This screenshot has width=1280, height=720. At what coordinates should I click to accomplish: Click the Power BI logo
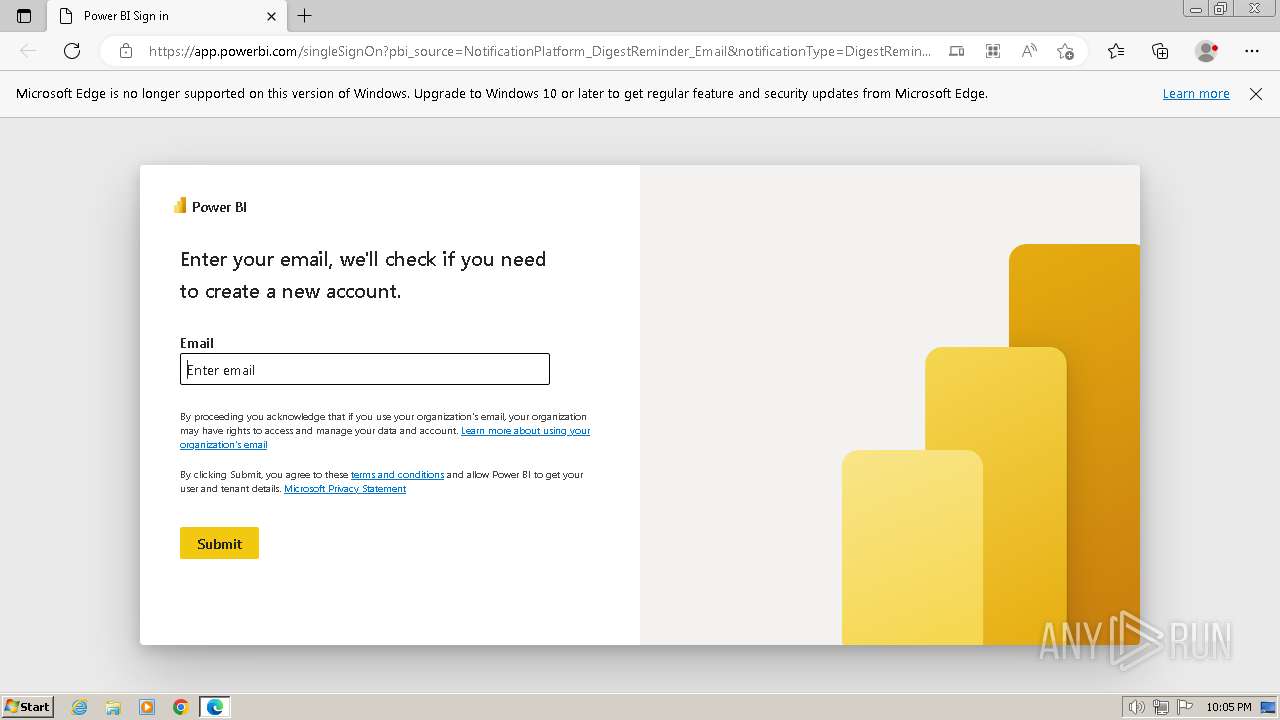click(x=210, y=206)
